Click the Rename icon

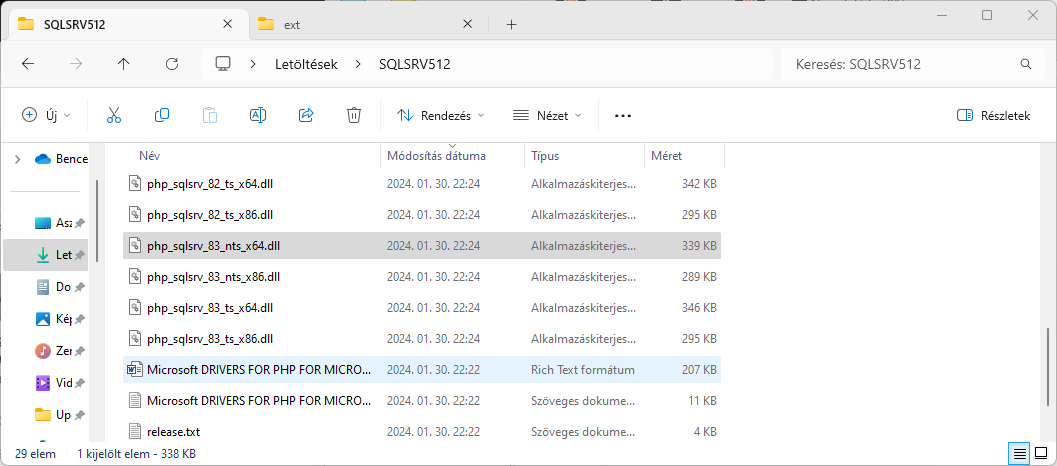pyautogui.click(x=258, y=115)
